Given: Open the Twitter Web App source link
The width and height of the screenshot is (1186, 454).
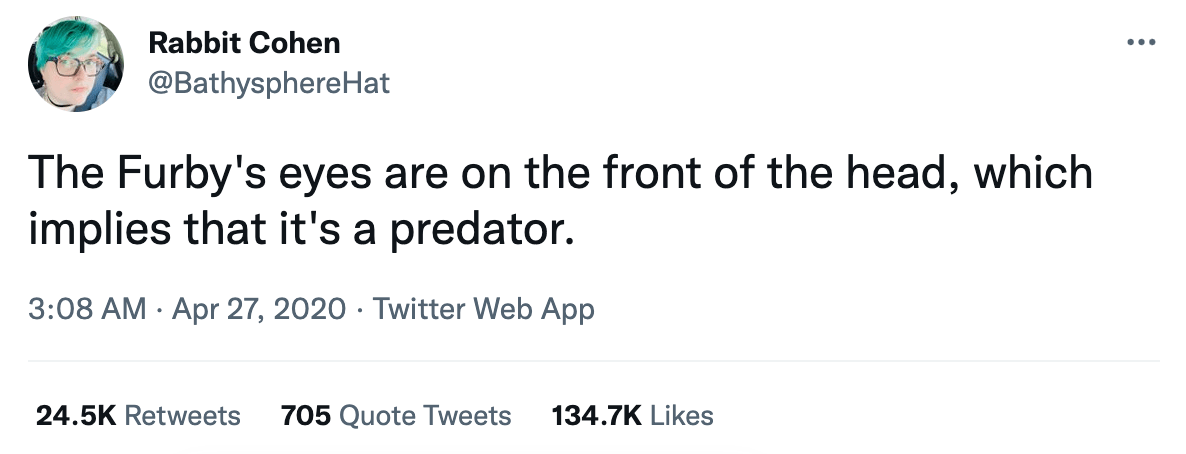Looking at the screenshot, I should click(483, 309).
